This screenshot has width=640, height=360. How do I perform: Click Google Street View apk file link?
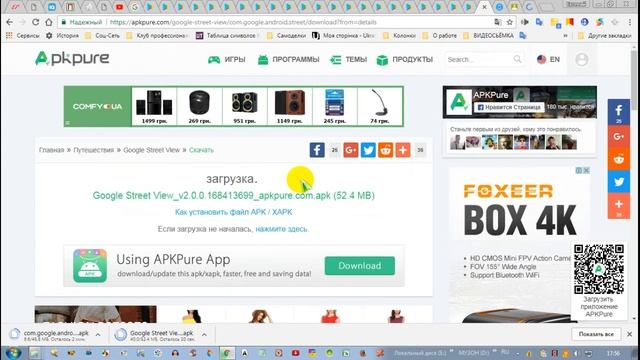[233, 196]
